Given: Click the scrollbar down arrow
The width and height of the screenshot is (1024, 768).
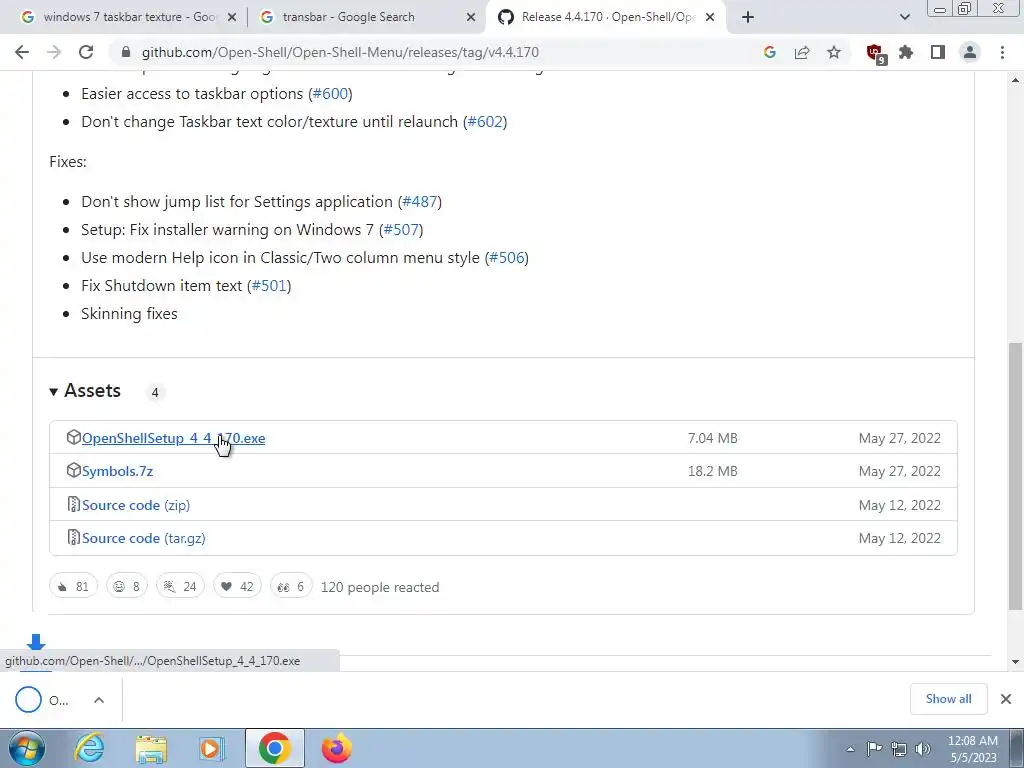Looking at the screenshot, I should tap(1015, 662).
